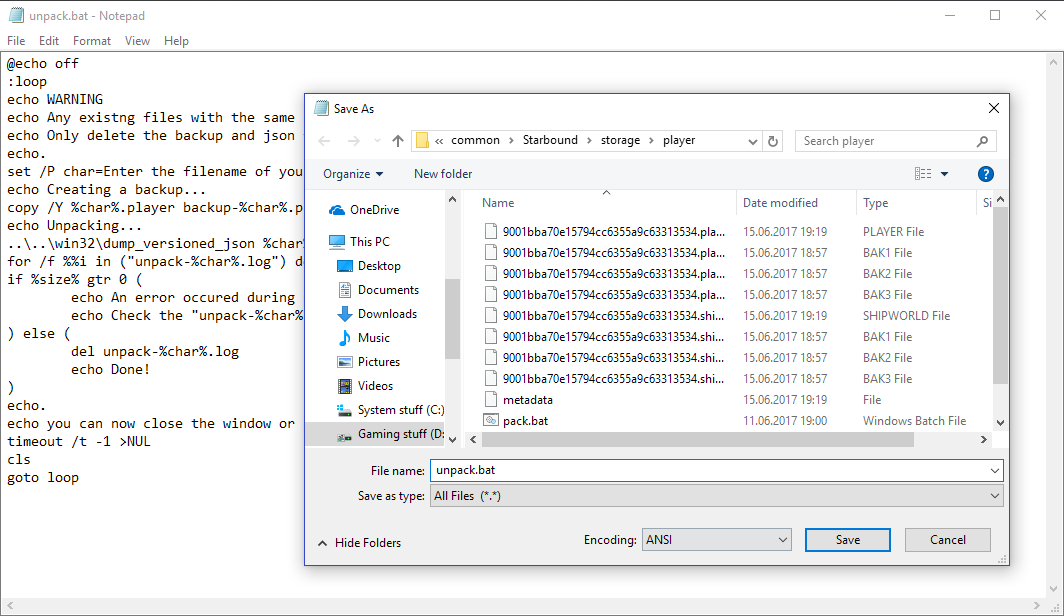This screenshot has width=1064, height=616.
Task: Select the metadata file in list
Action: 527,400
